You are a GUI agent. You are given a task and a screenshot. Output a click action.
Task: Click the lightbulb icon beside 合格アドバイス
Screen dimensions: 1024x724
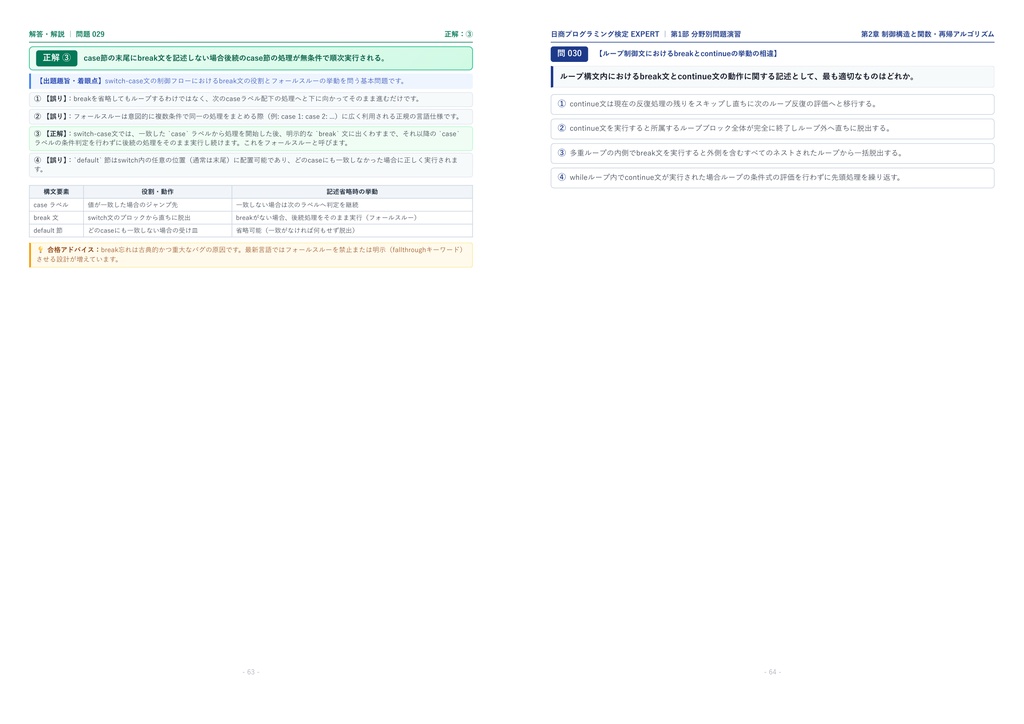40,250
